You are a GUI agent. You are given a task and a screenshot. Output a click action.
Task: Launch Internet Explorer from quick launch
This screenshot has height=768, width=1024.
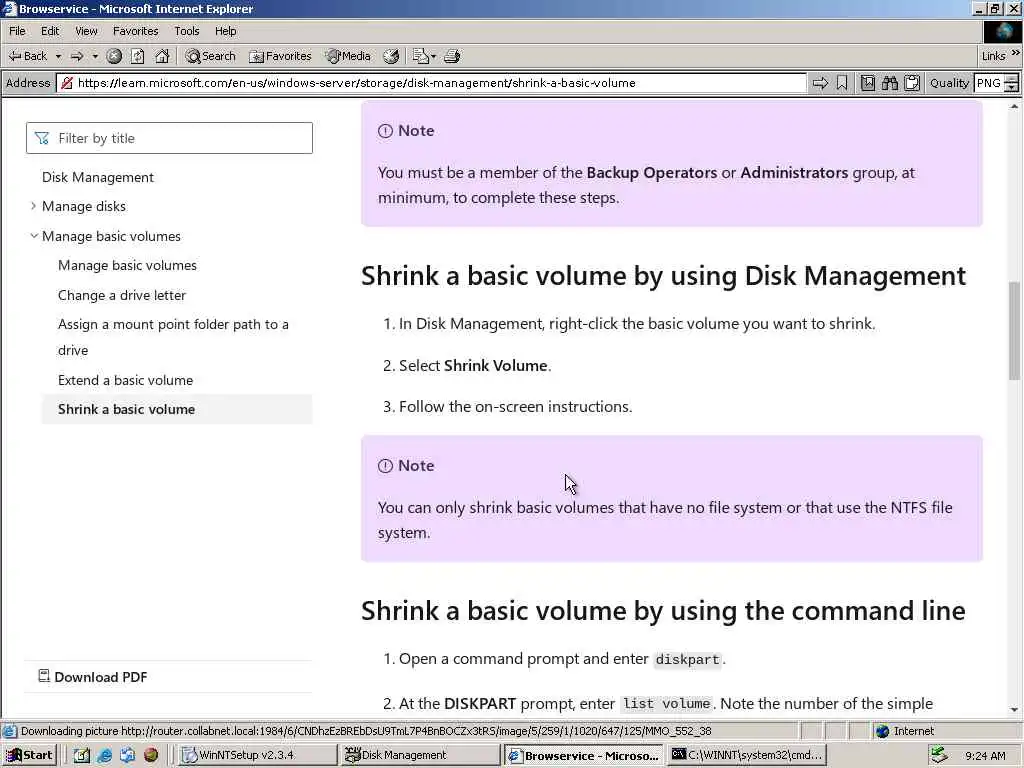click(104, 755)
